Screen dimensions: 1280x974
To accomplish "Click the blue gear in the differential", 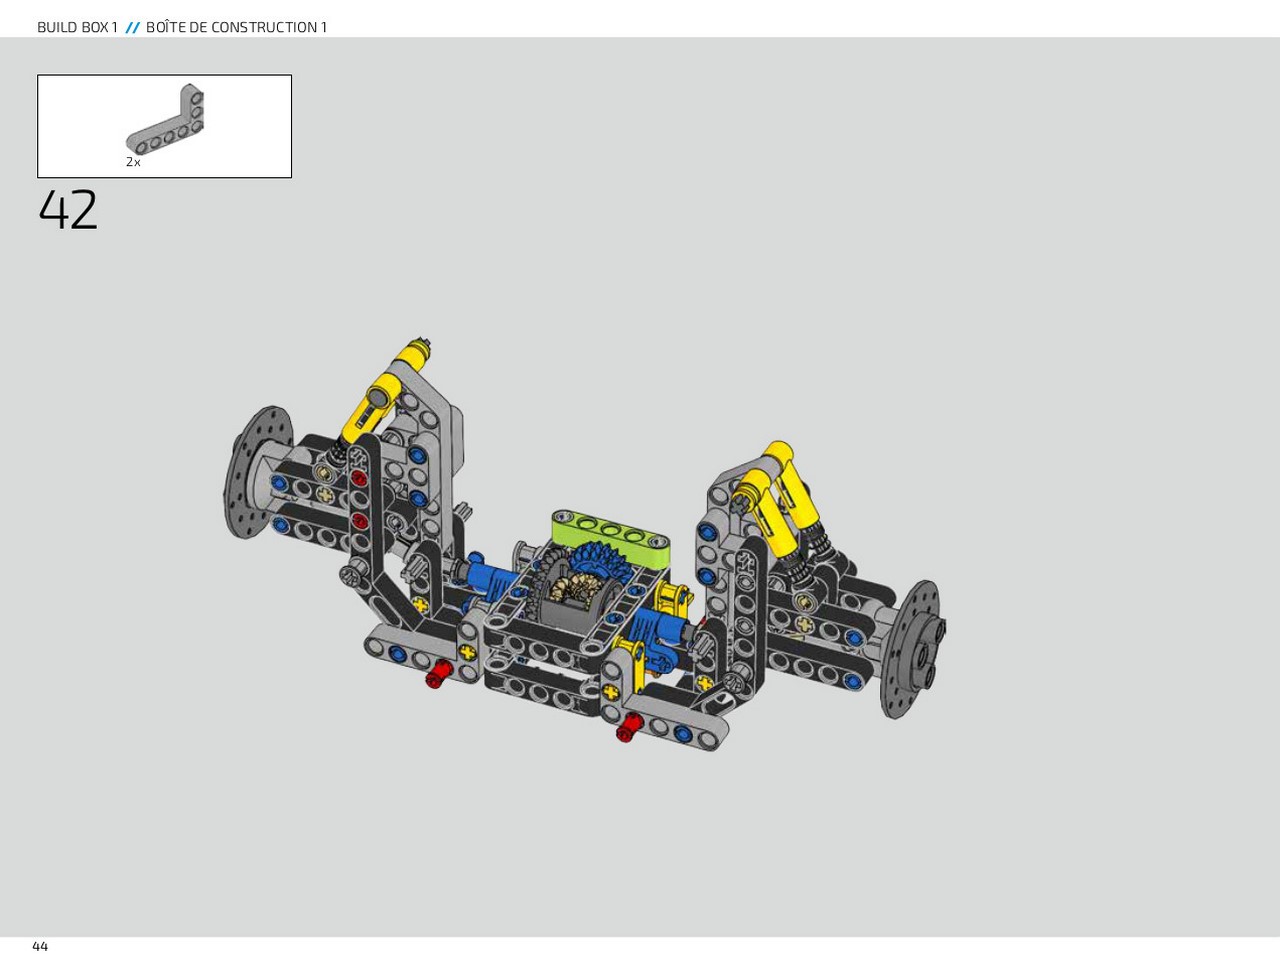I will tap(599, 563).
